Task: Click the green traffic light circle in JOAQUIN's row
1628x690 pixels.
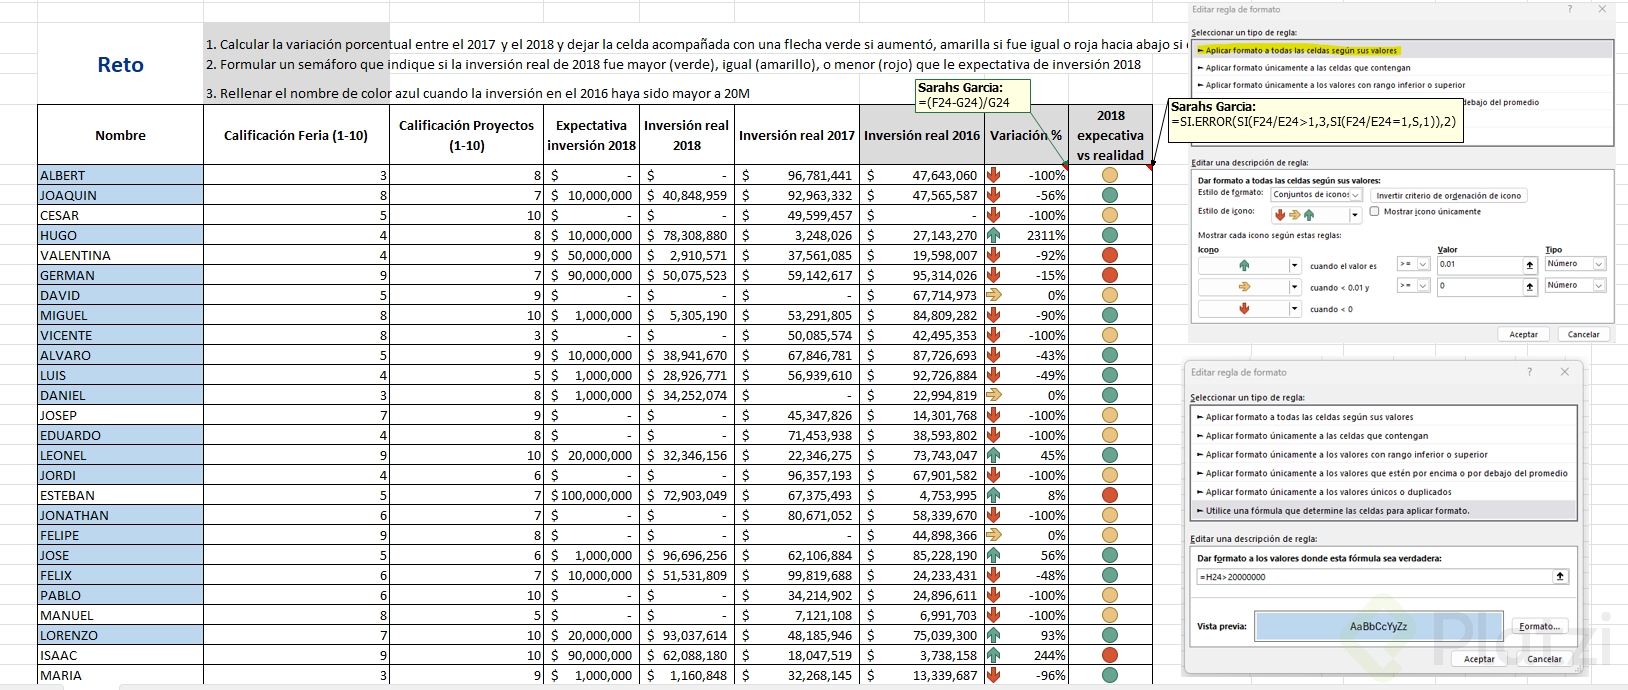Action: coord(1109,195)
